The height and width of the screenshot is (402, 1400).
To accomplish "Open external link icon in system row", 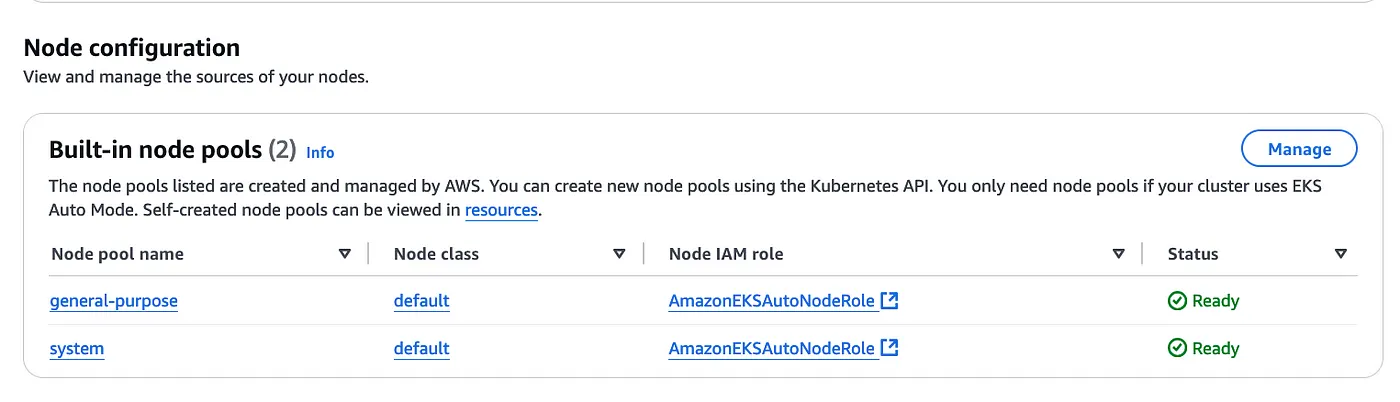I will (890, 348).
